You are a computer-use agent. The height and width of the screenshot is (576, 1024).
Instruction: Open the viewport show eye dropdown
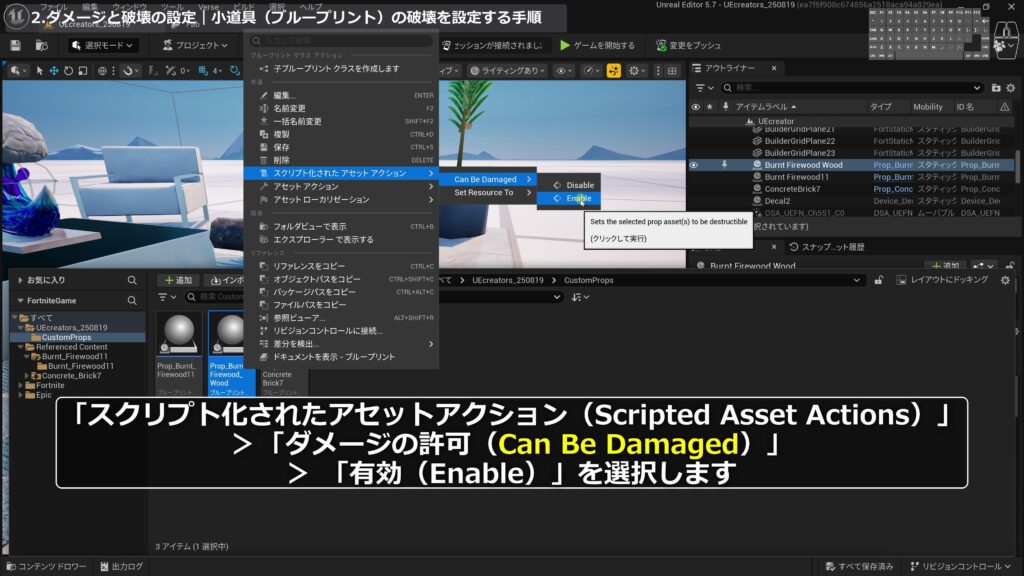click(564, 71)
